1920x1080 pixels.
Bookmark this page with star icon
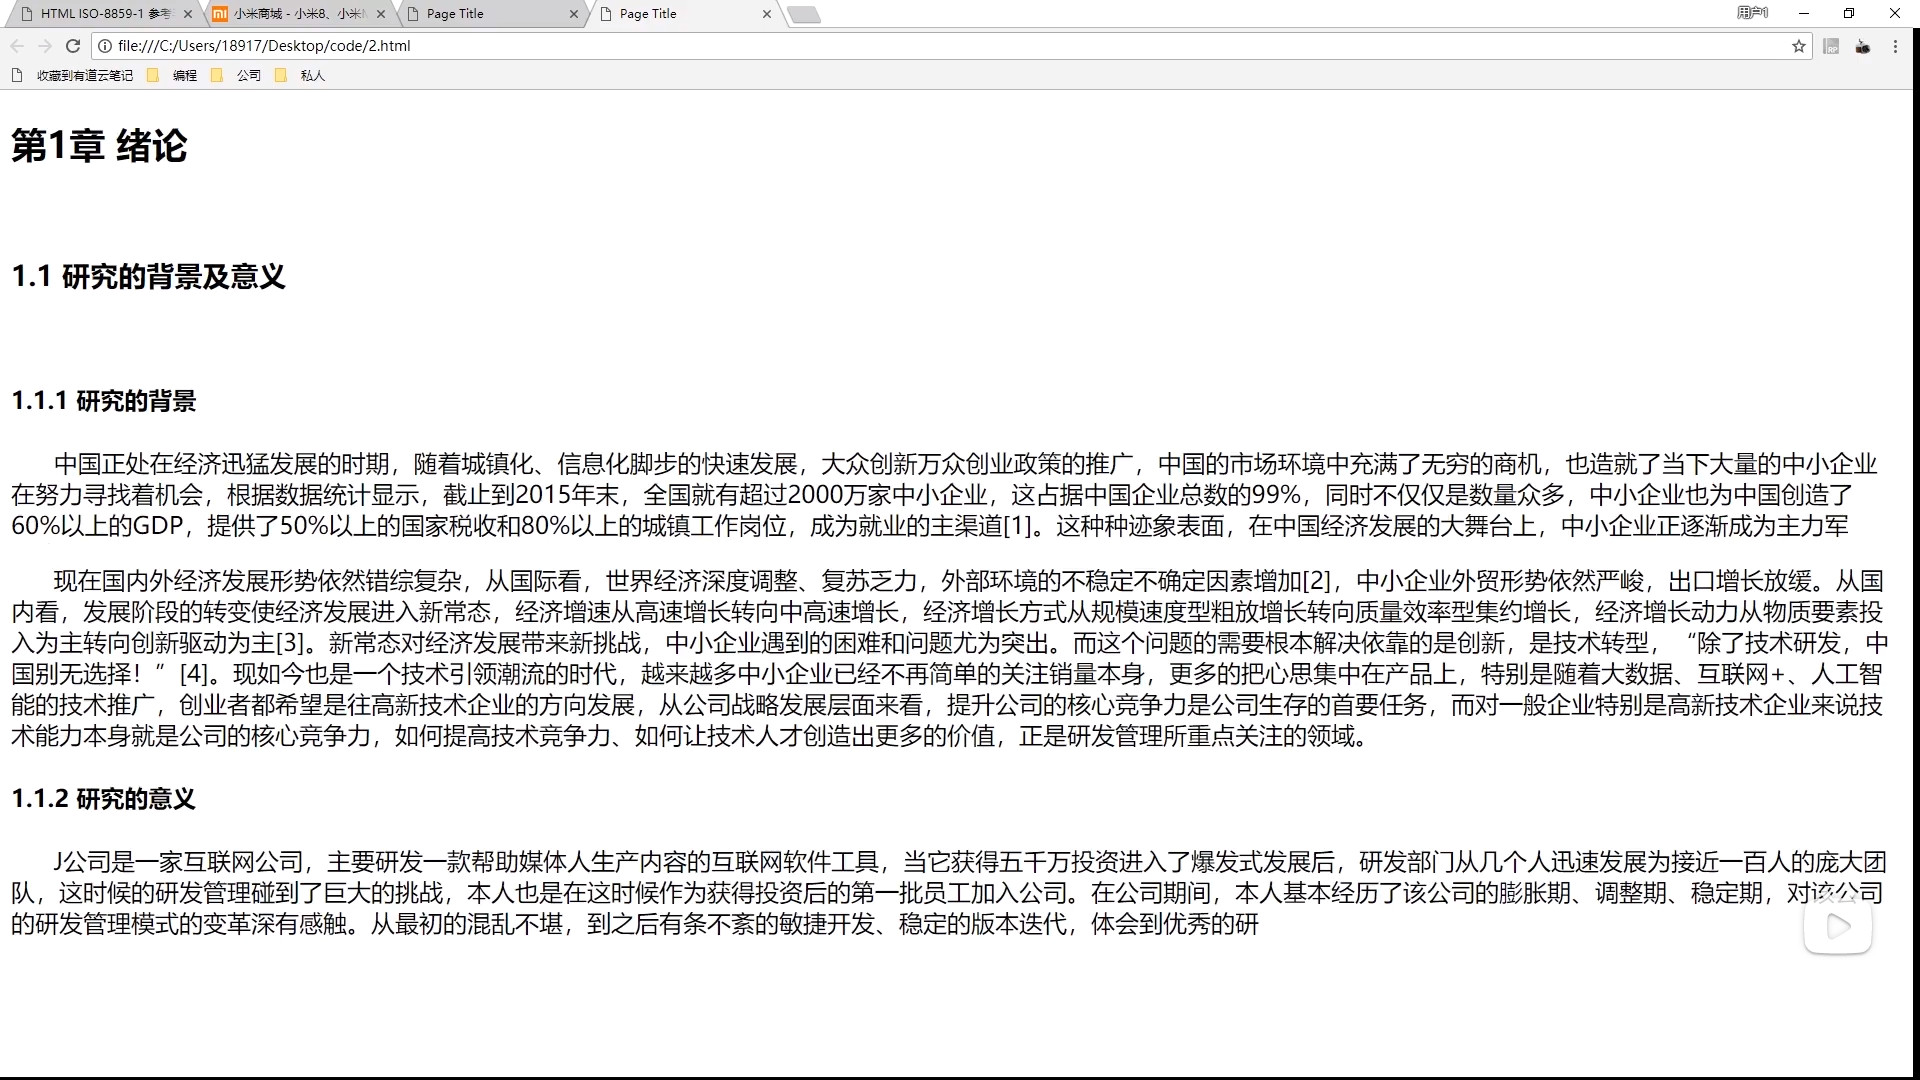[1799, 46]
